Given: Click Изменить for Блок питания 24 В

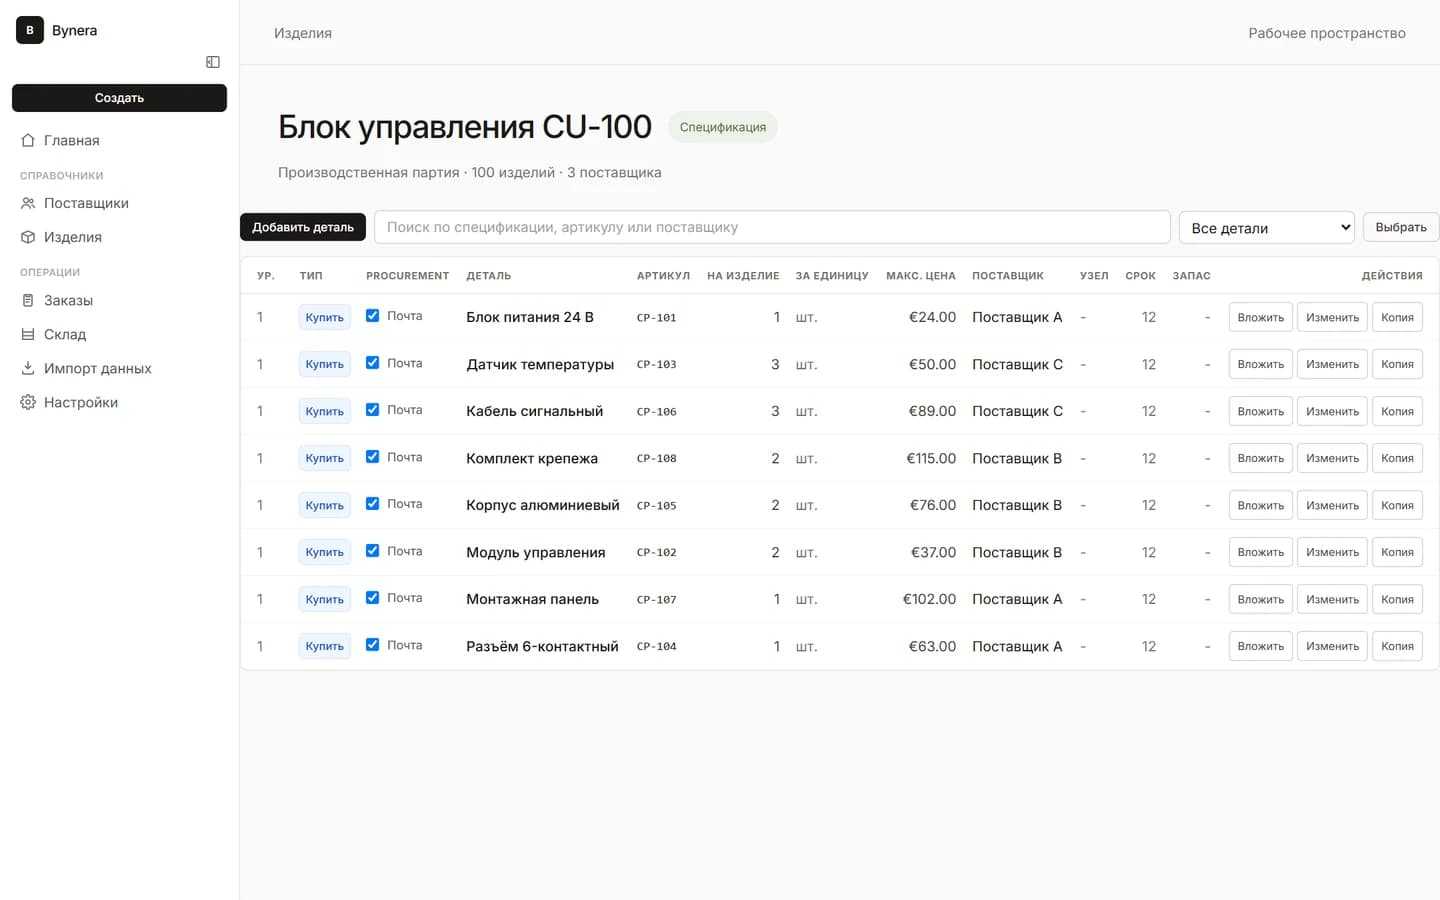Looking at the screenshot, I should [x=1332, y=317].
